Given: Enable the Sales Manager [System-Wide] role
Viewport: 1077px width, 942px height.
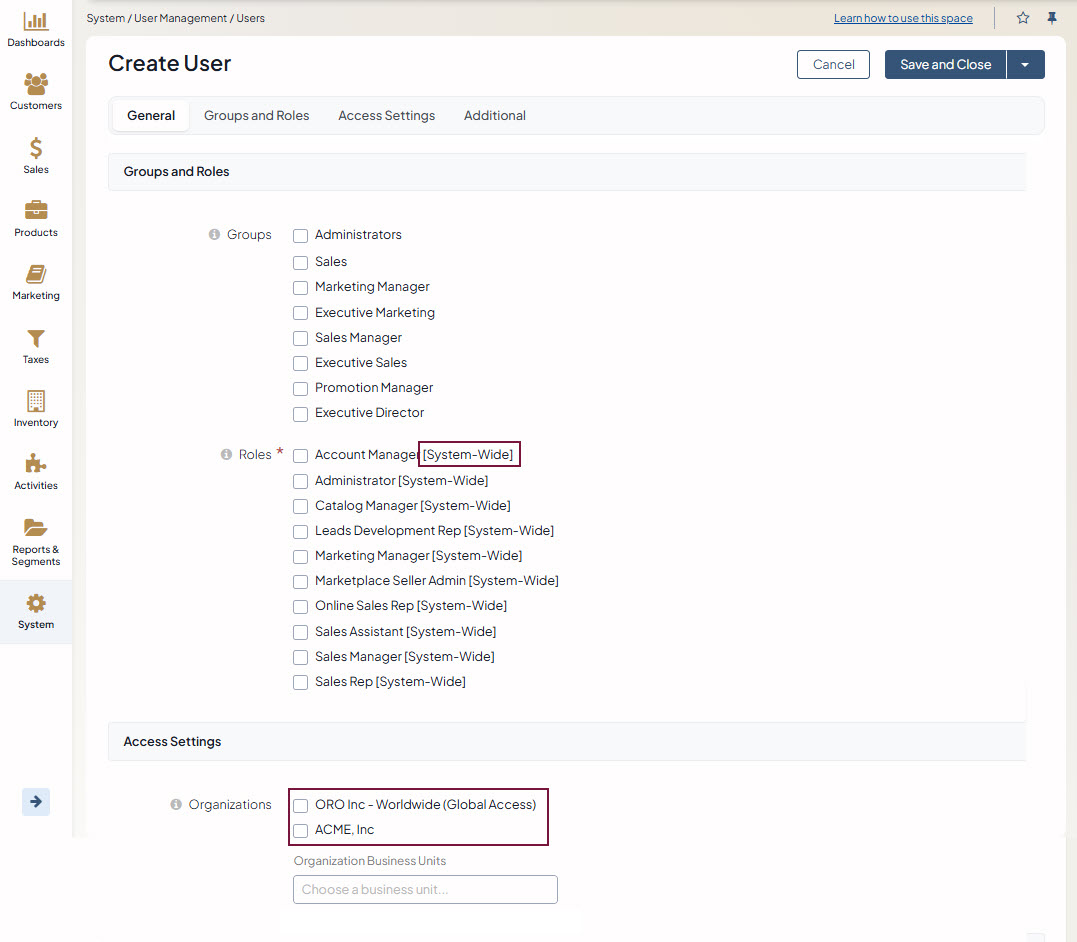Looking at the screenshot, I should tap(300, 657).
